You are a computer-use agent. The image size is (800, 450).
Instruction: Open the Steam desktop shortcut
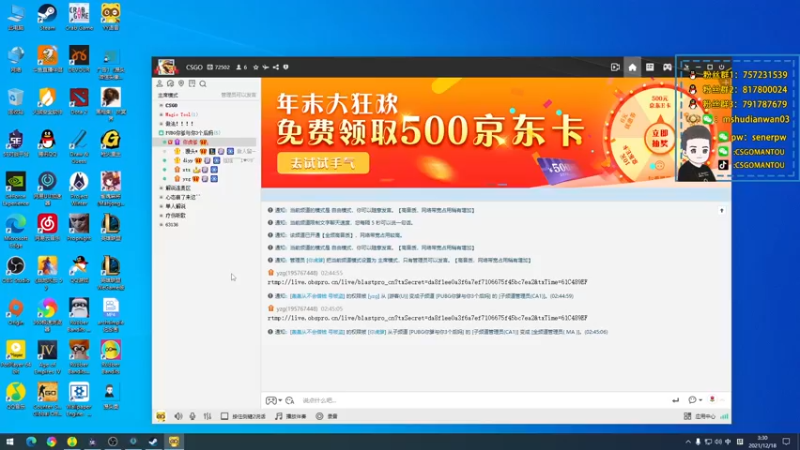[47, 17]
